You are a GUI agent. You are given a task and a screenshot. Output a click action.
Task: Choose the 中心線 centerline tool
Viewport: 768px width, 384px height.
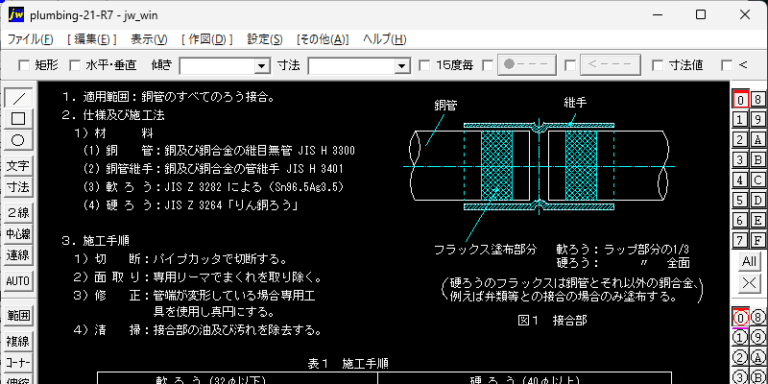pyautogui.click(x=18, y=234)
